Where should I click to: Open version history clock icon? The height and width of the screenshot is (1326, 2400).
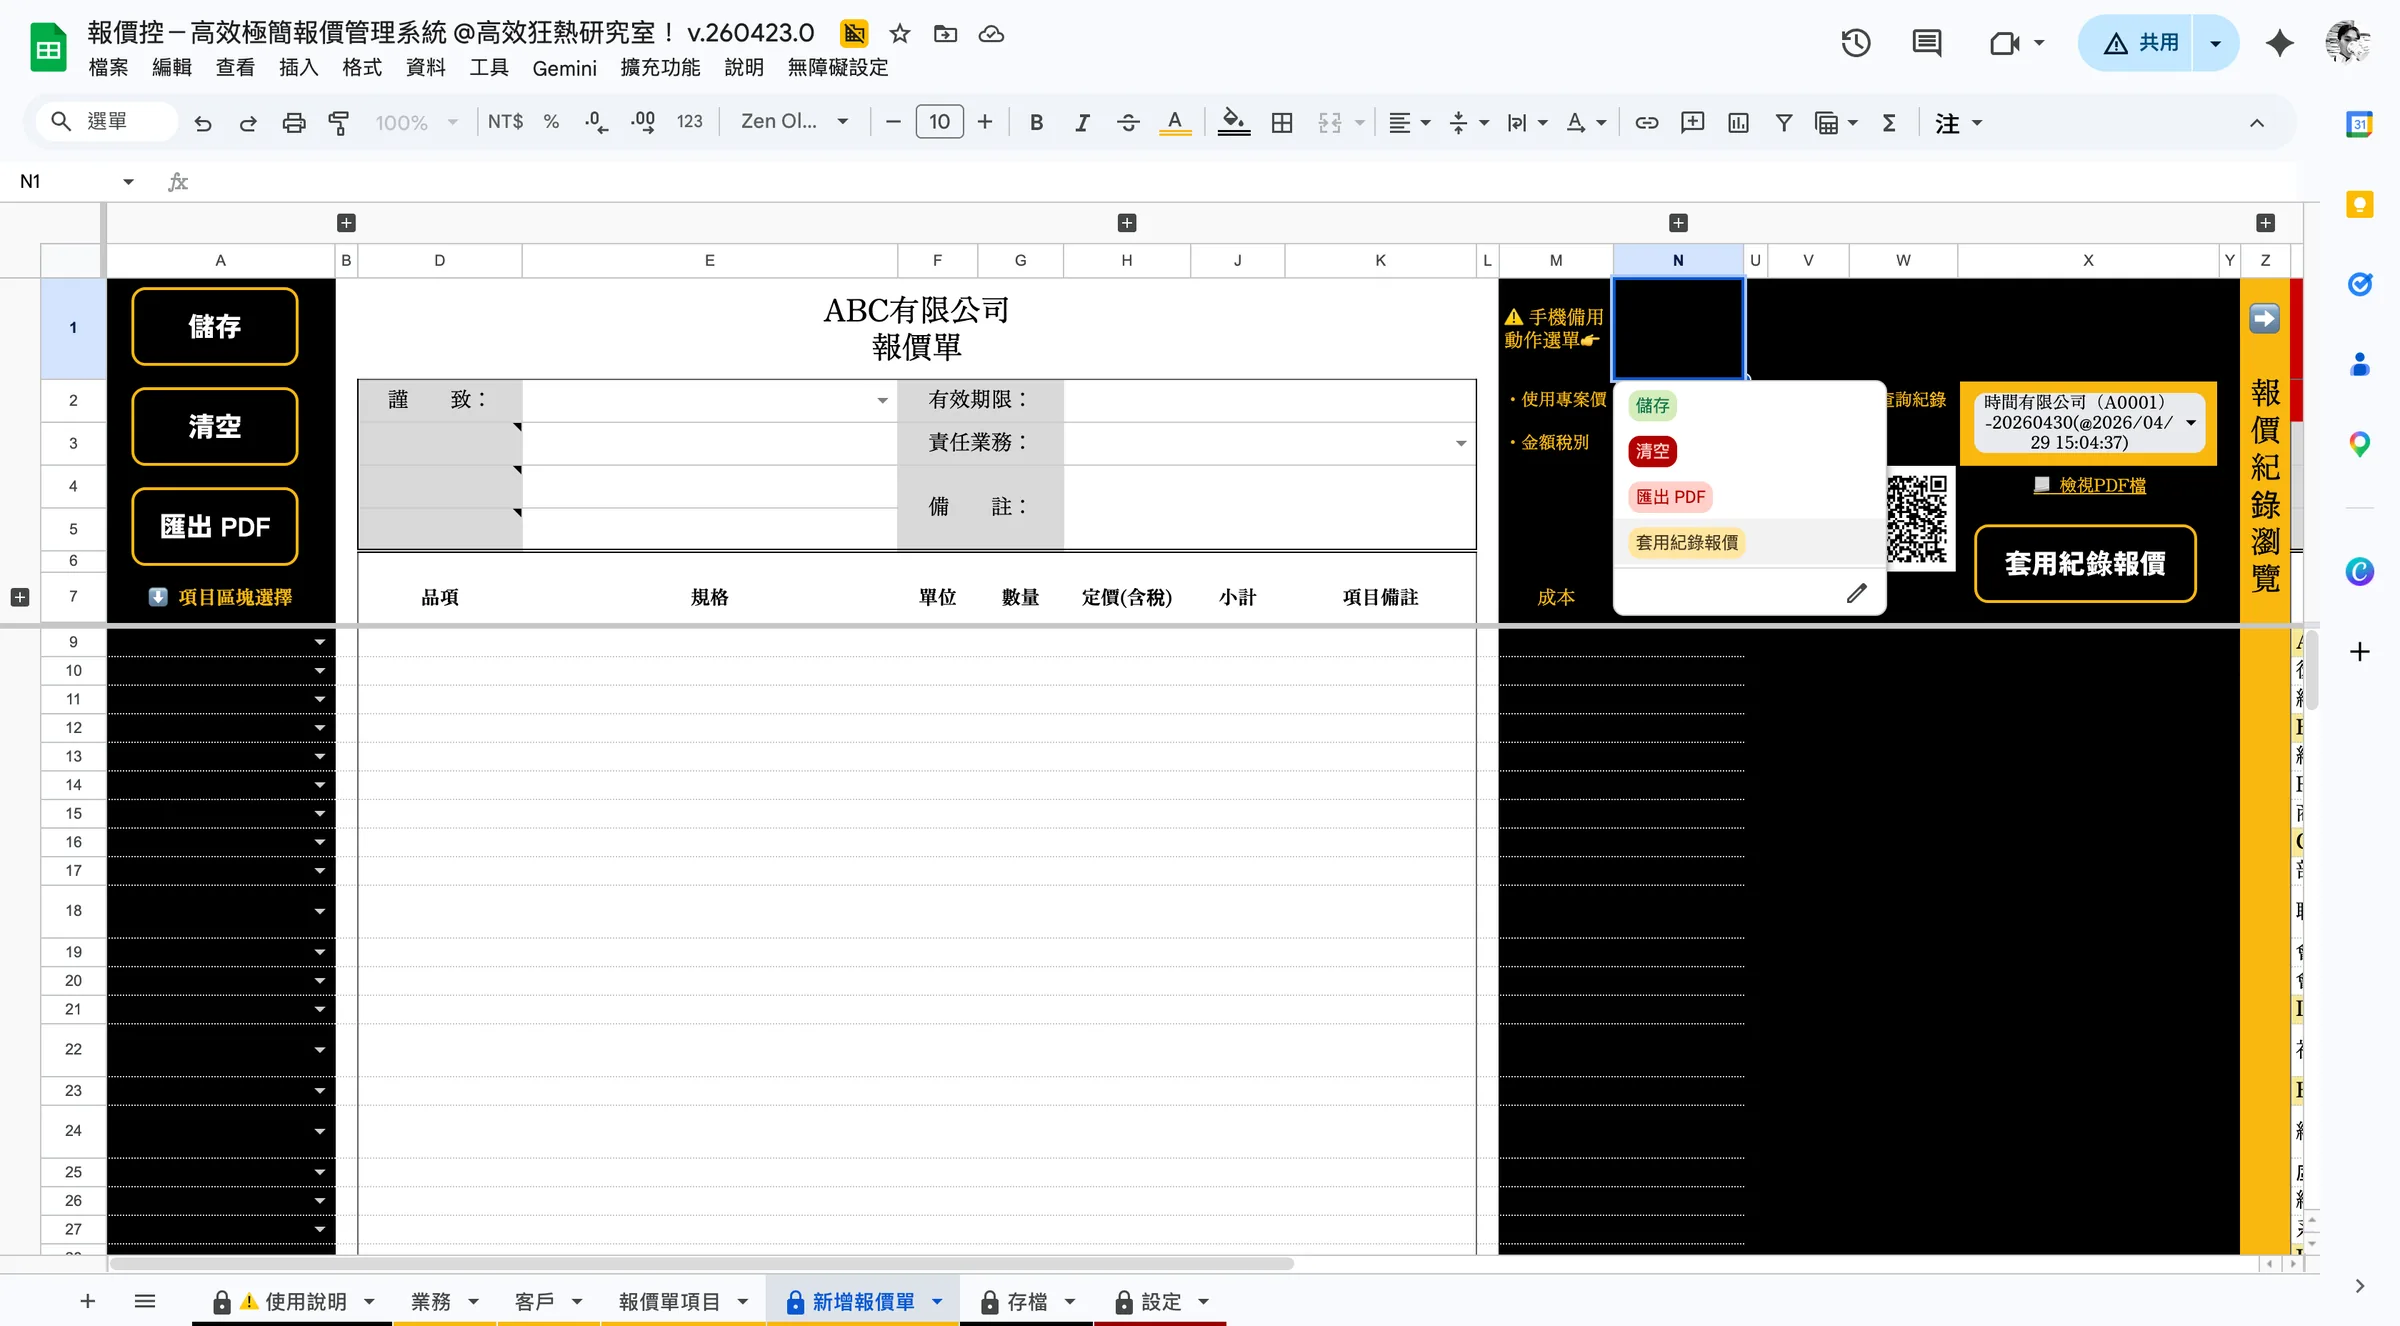(1856, 43)
